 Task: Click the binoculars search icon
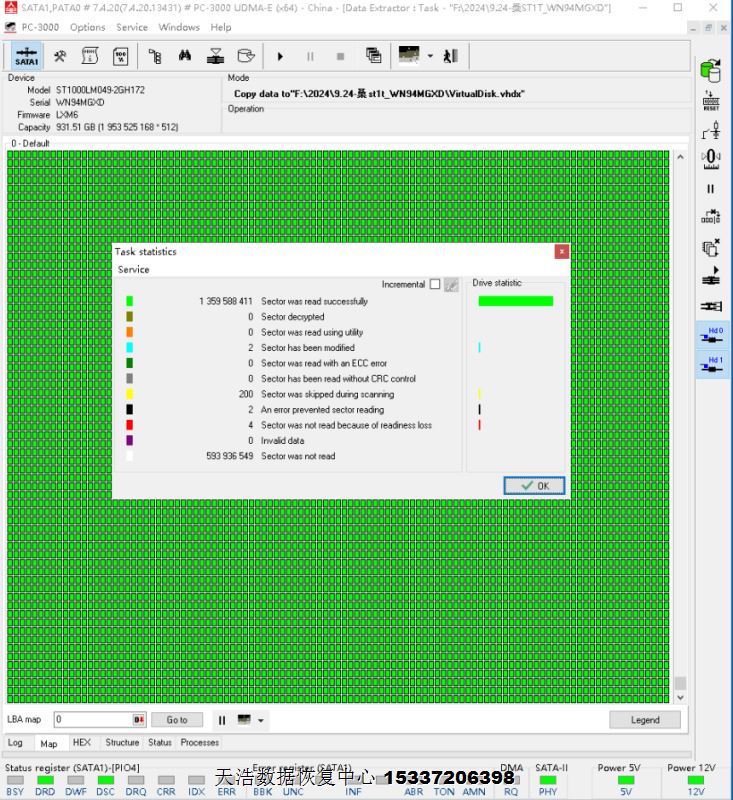[185, 56]
